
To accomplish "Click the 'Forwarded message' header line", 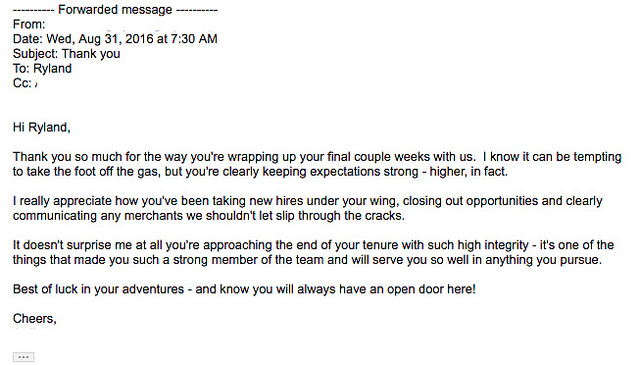I will pyautogui.click(x=115, y=9).
